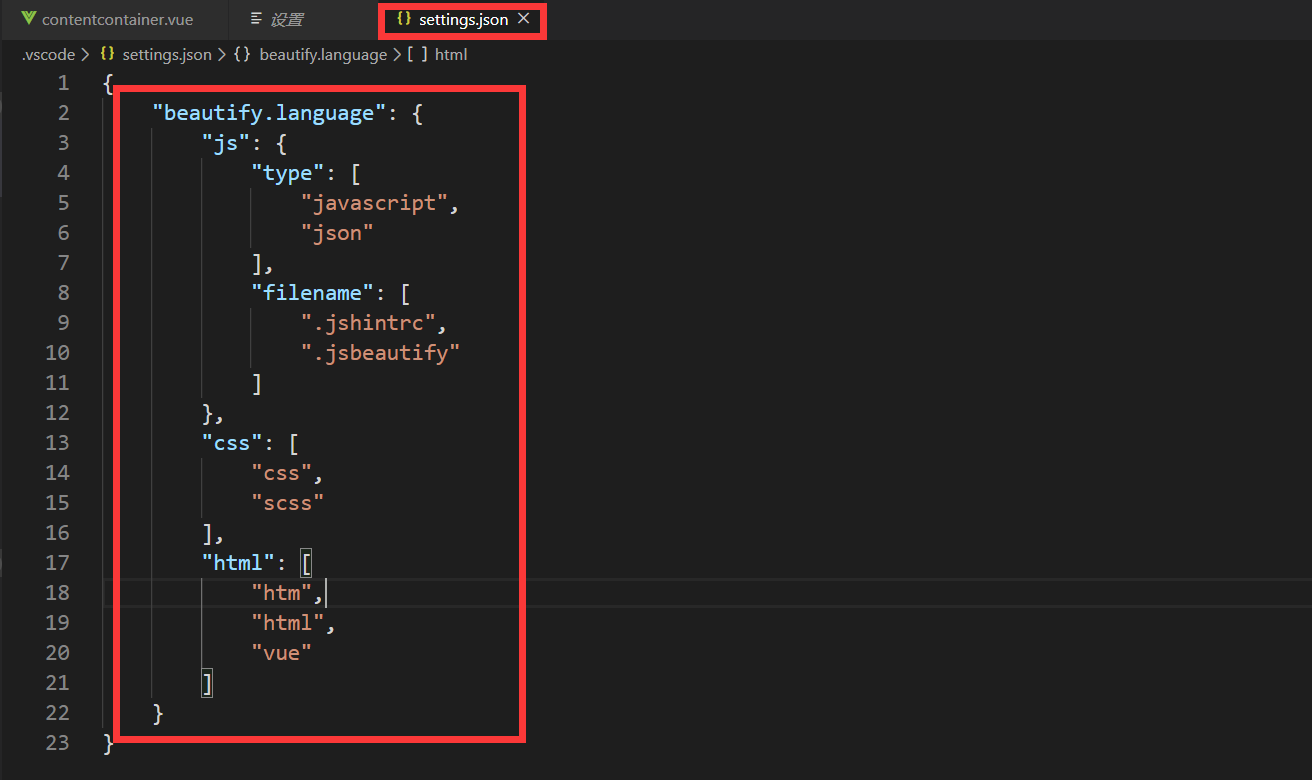The width and height of the screenshot is (1312, 780).
Task: Open the html breadcrumb dropdown
Action: [x=451, y=54]
